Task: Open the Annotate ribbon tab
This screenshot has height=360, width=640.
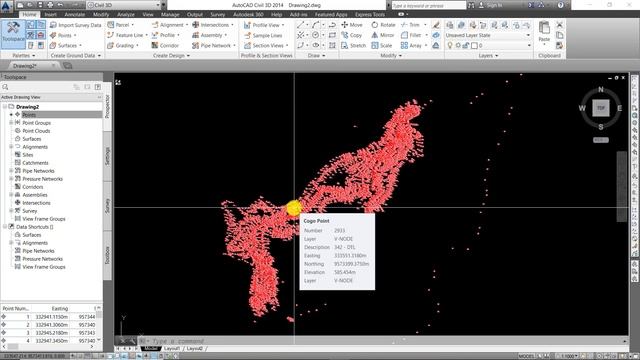Action: (x=75, y=14)
